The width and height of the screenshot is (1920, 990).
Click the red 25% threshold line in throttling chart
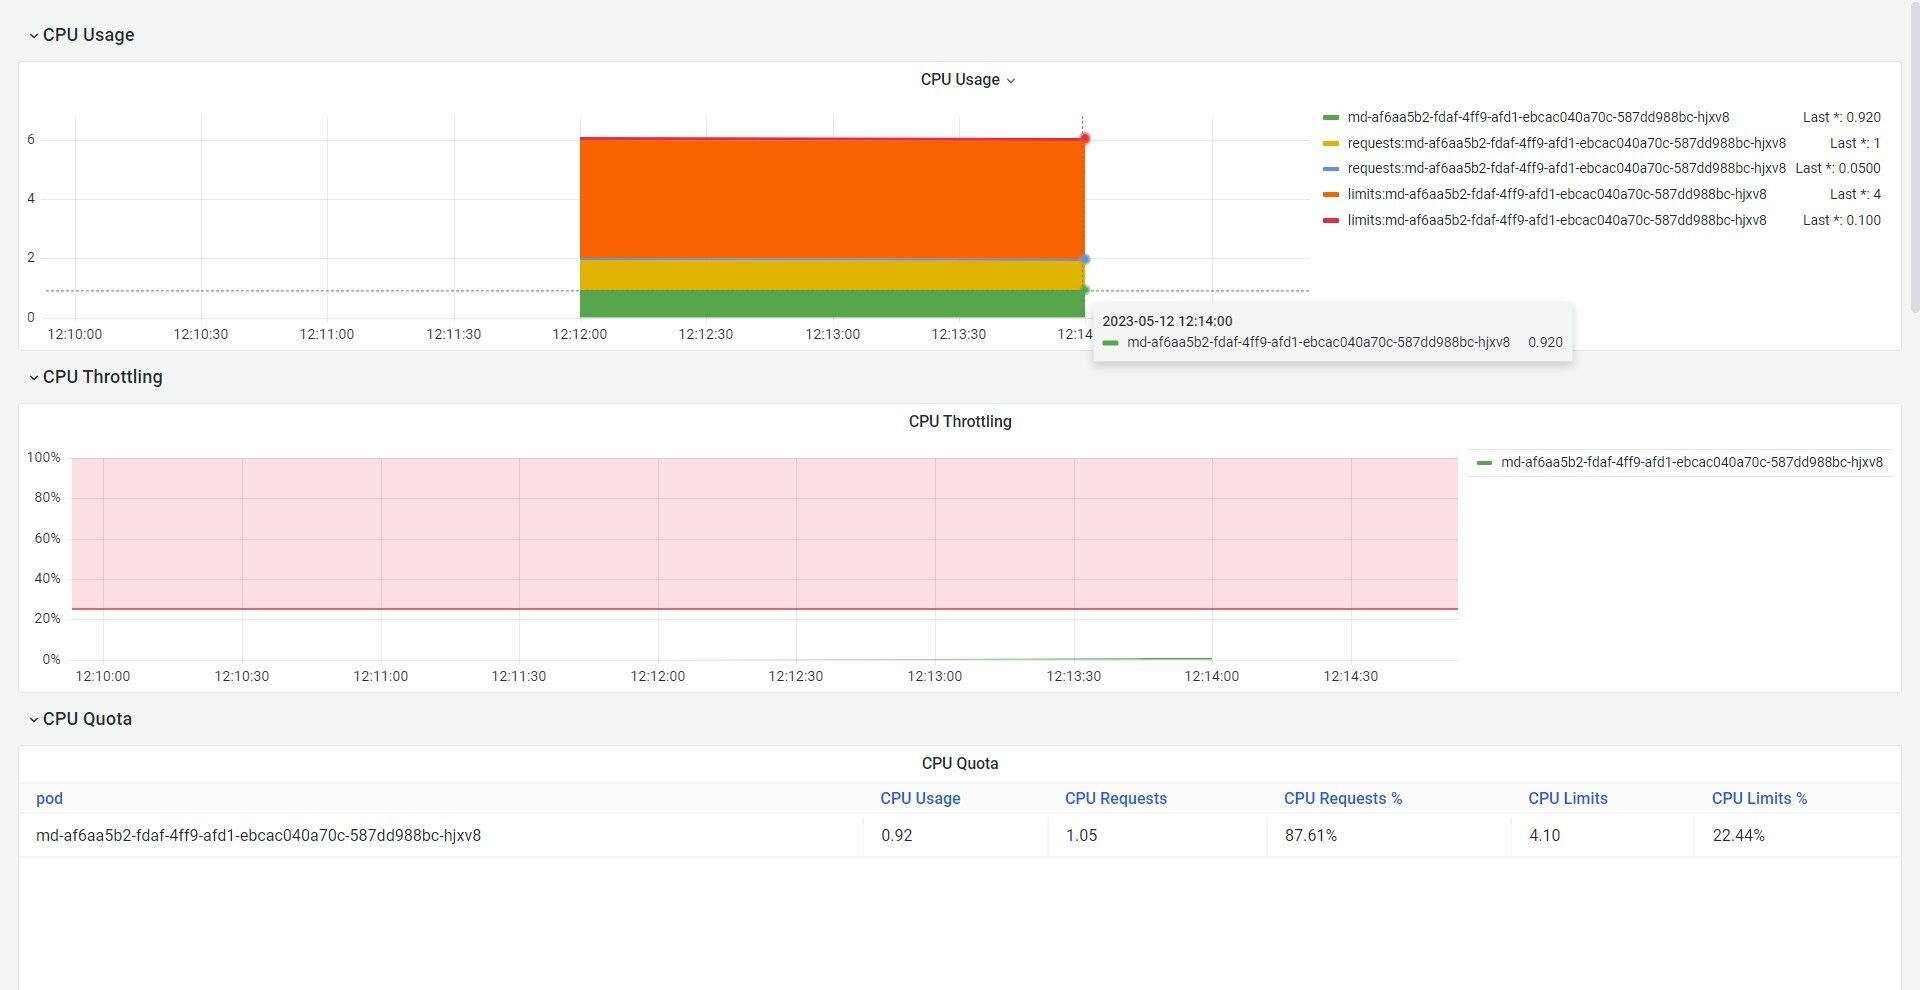pos(765,609)
